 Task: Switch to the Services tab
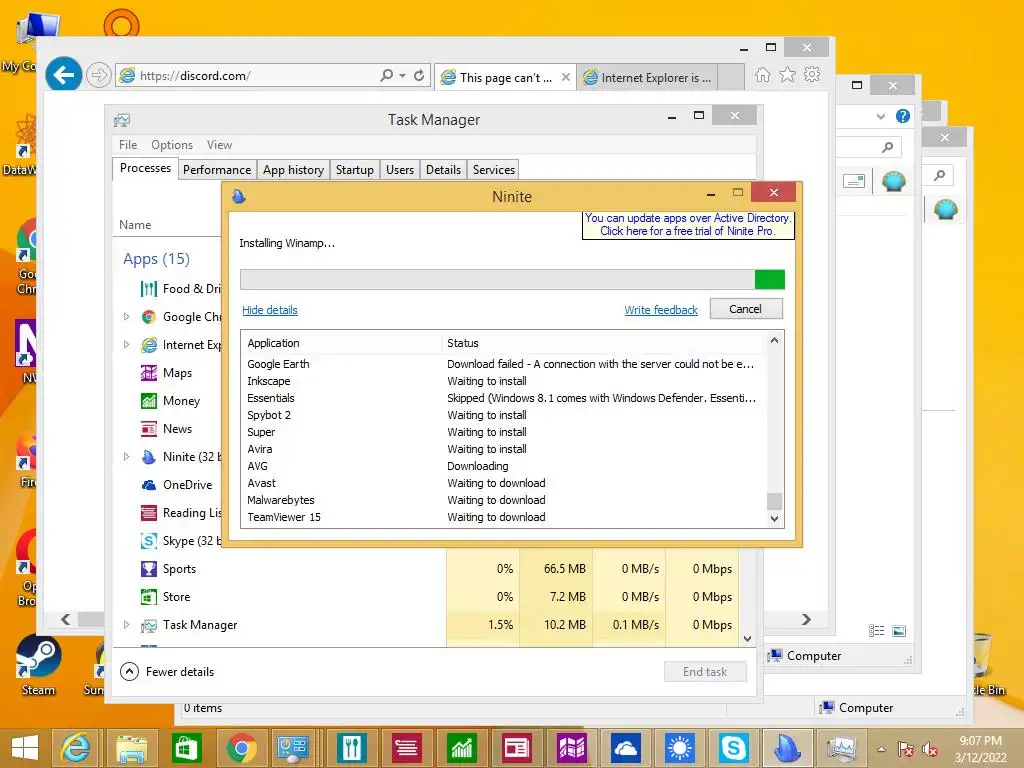494,170
